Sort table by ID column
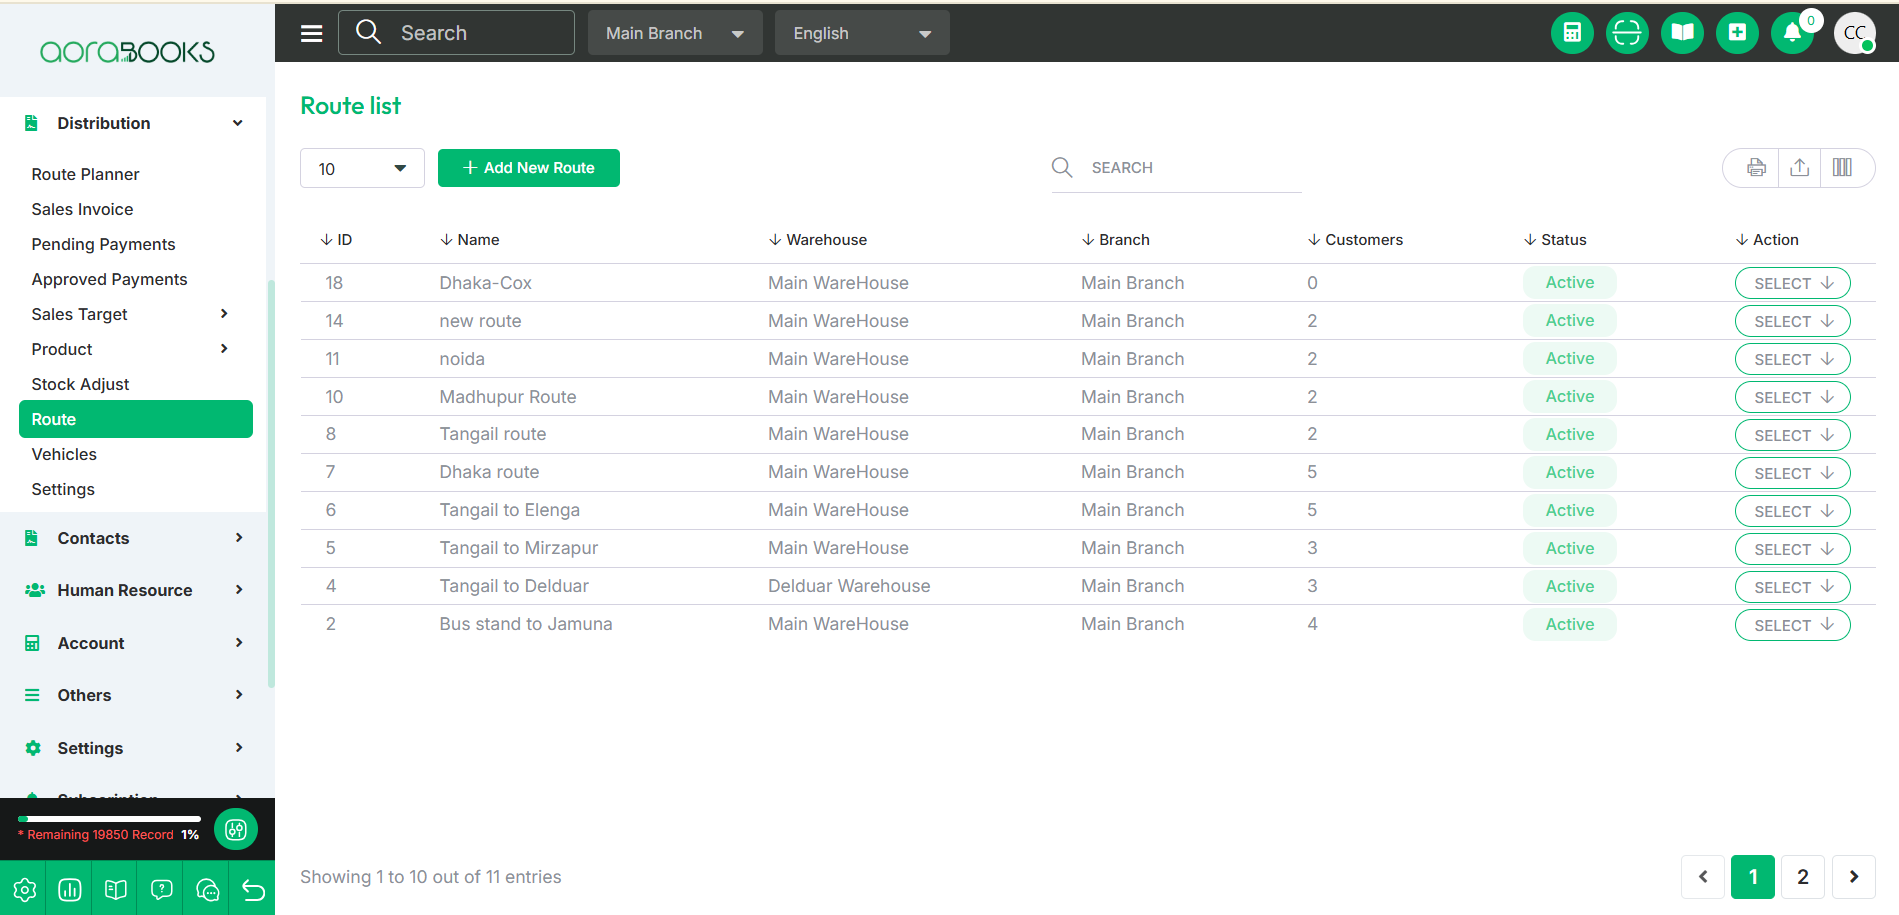Screen dimensions: 1899x915 click(336, 240)
